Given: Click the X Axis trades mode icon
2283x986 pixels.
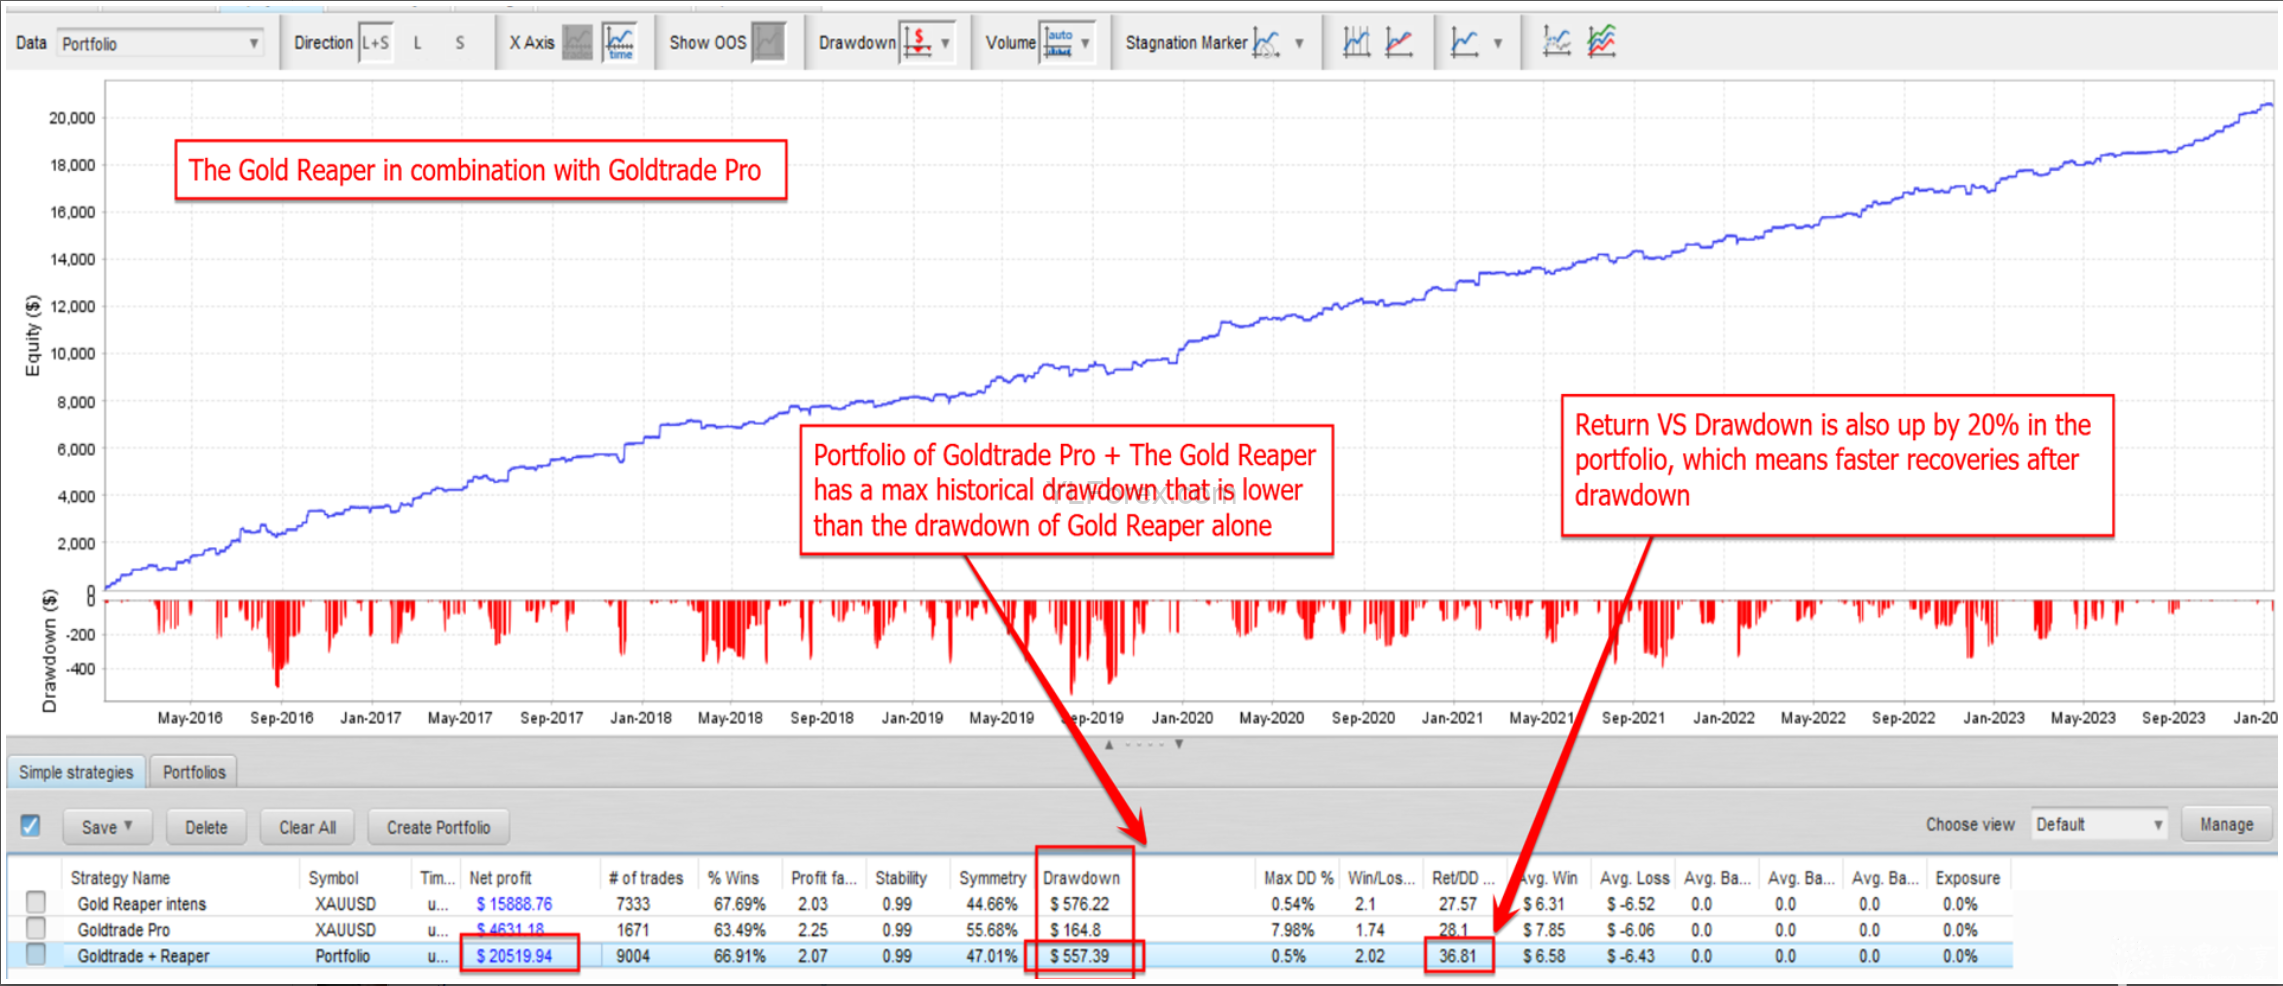Looking at the screenshot, I should tap(577, 43).
